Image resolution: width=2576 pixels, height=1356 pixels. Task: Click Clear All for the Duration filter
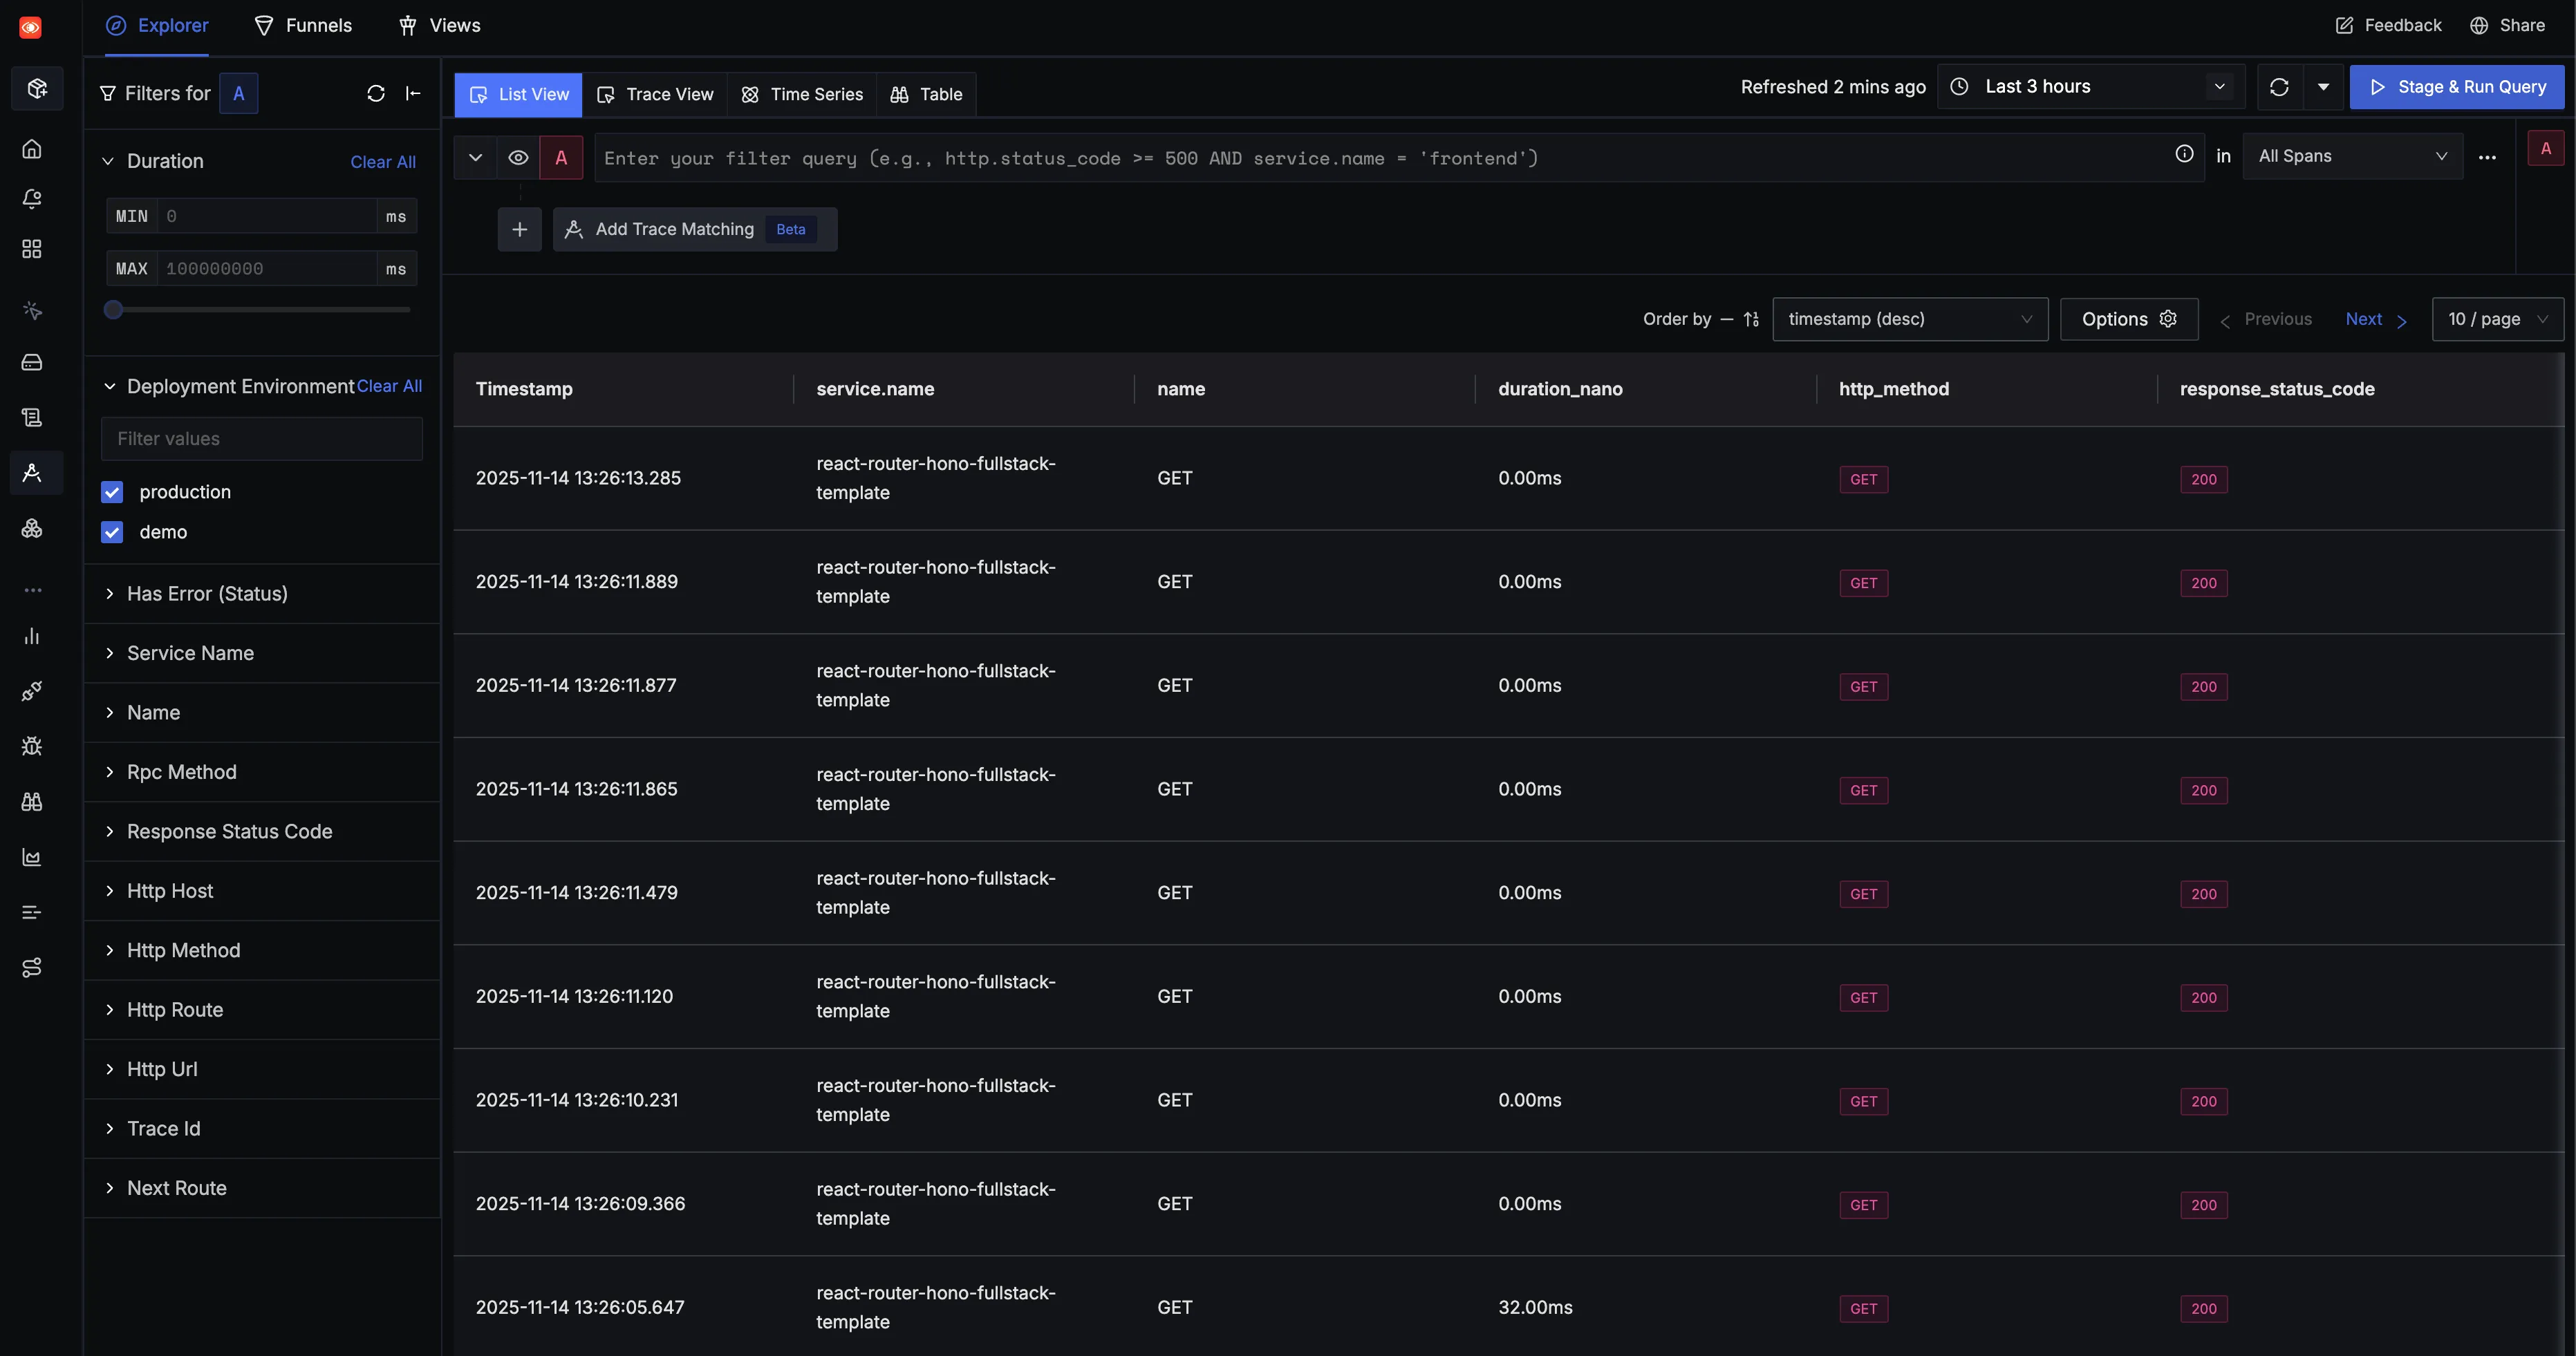[x=383, y=161]
